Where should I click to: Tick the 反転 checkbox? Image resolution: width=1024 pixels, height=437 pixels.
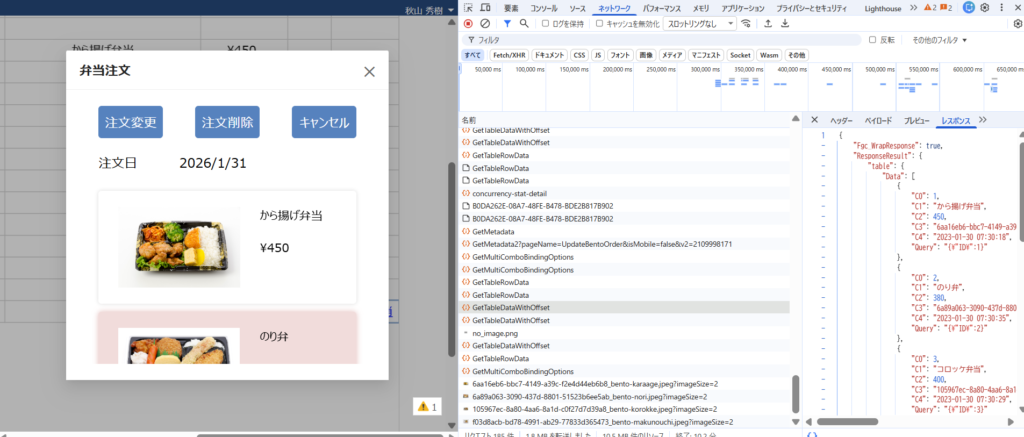pos(872,40)
